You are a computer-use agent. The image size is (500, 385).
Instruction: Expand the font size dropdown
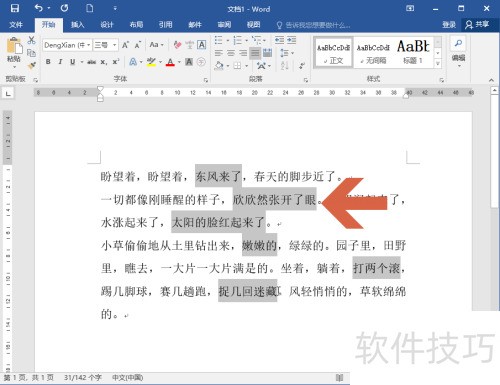tap(105, 45)
